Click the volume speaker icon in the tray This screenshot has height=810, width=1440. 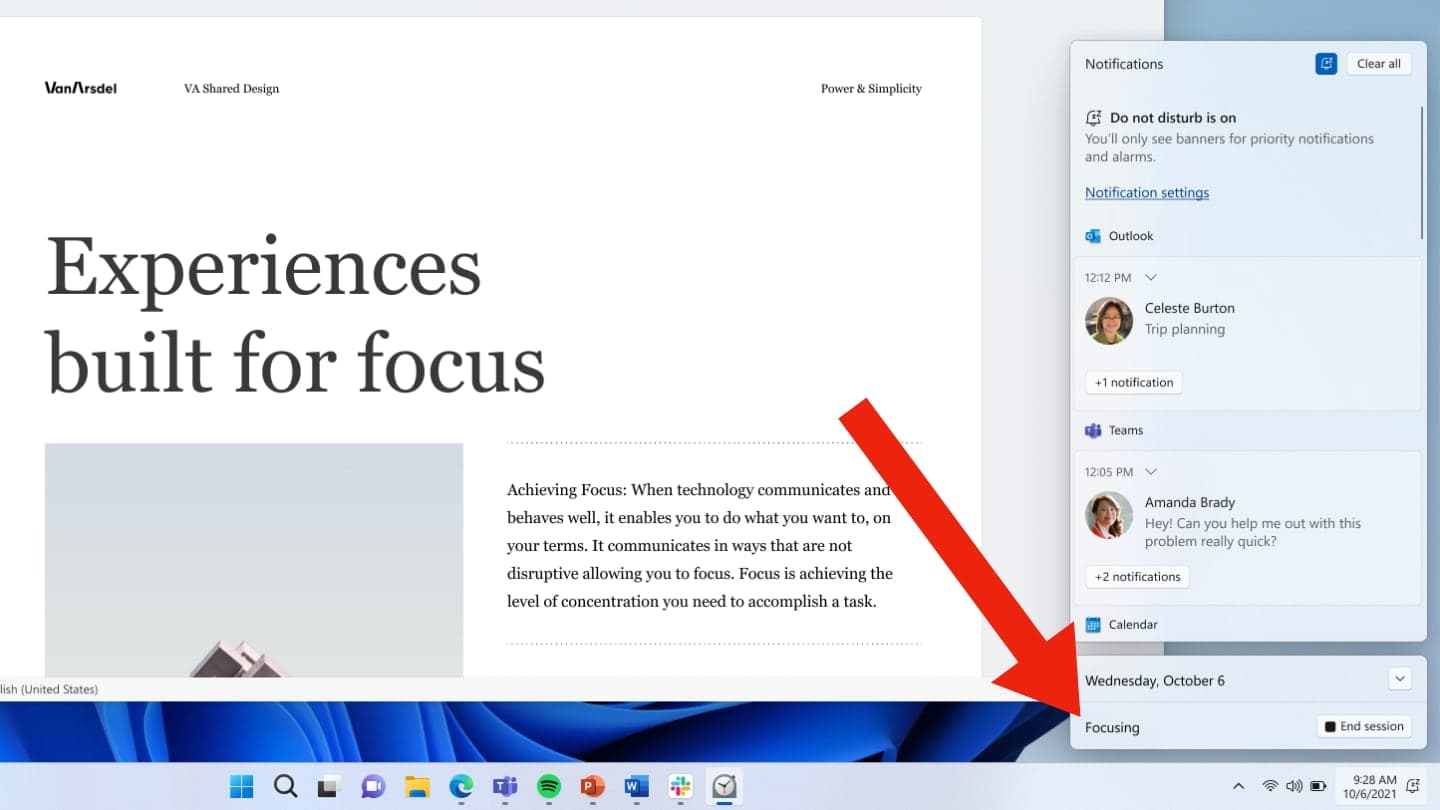point(1294,786)
